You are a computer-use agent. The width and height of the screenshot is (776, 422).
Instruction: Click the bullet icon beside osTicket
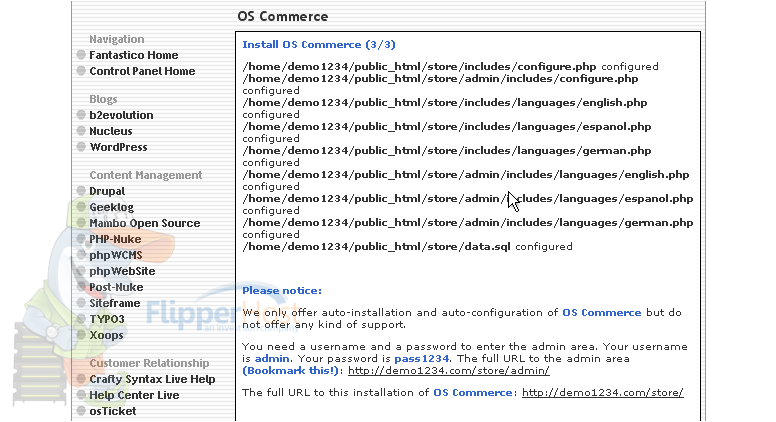81,411
